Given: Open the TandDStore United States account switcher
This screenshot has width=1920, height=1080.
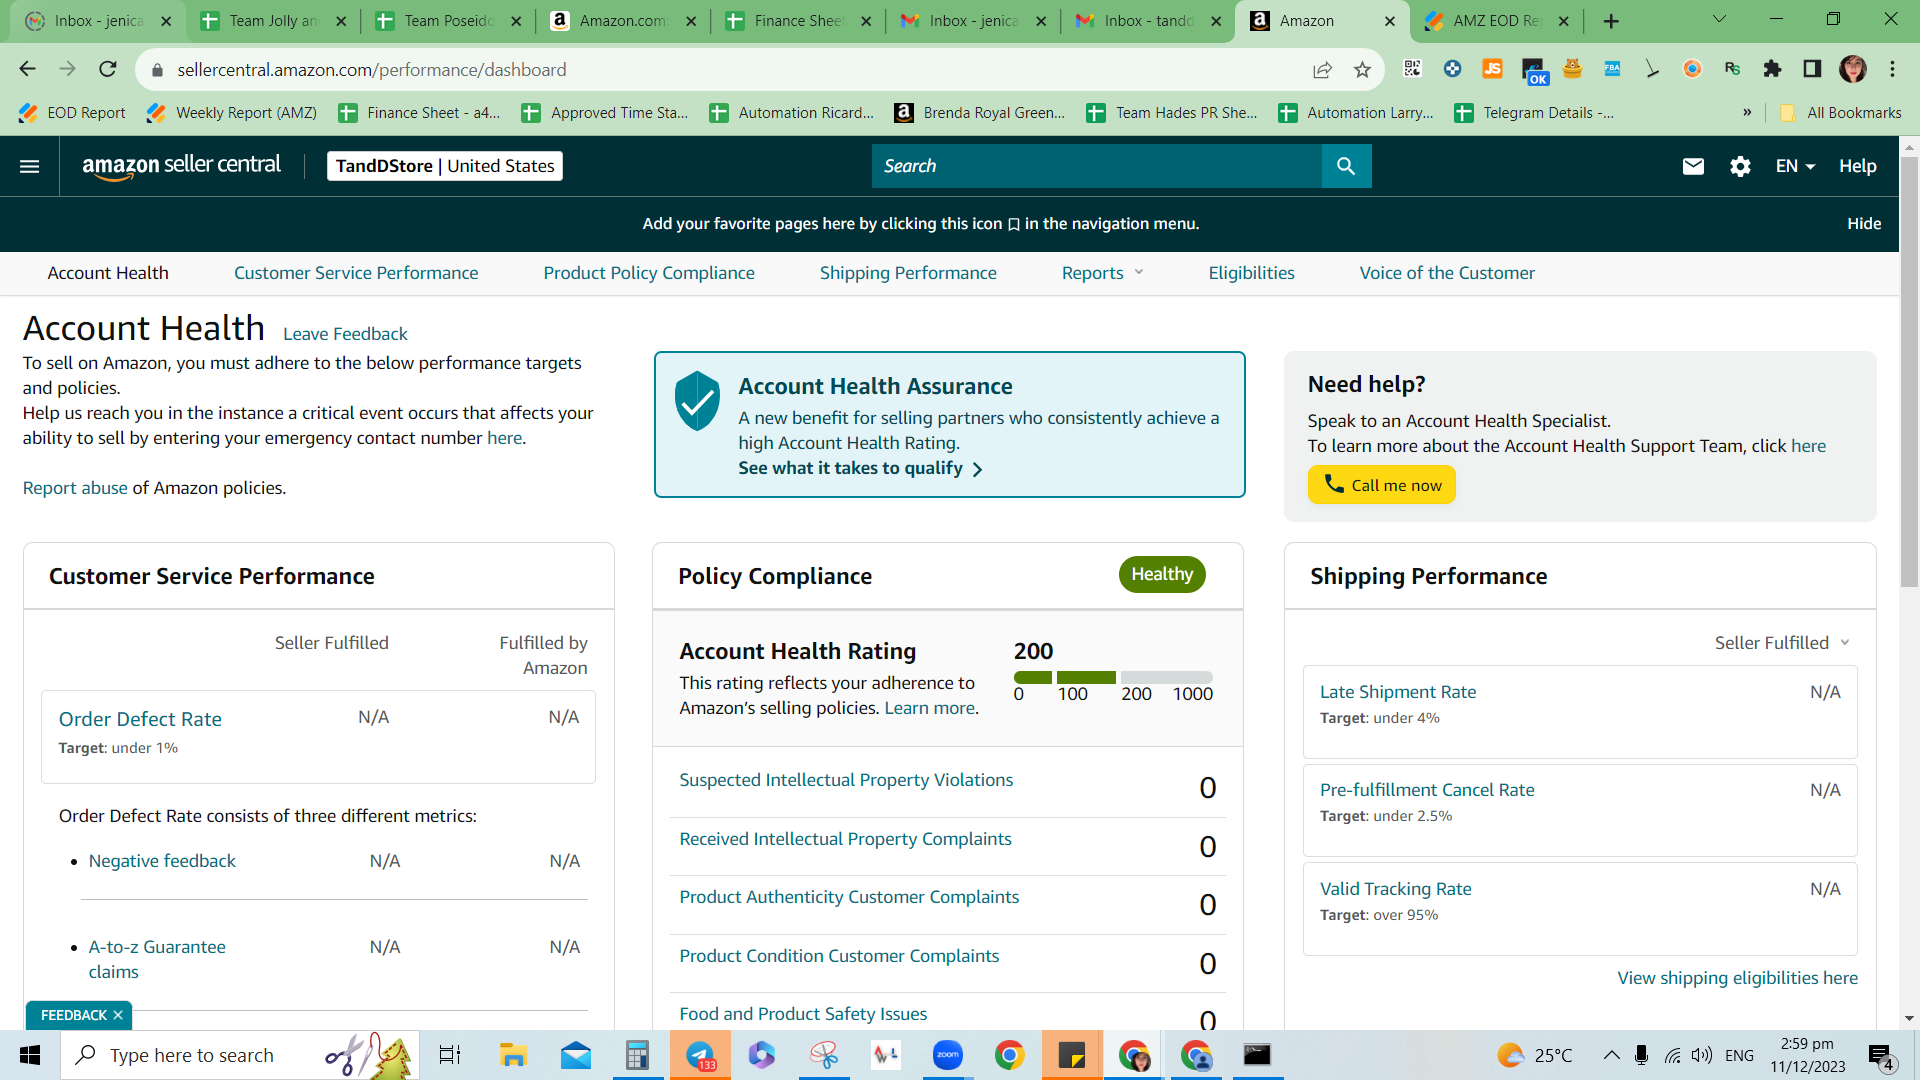Looking at the screenshot, I should coord(445,166).
